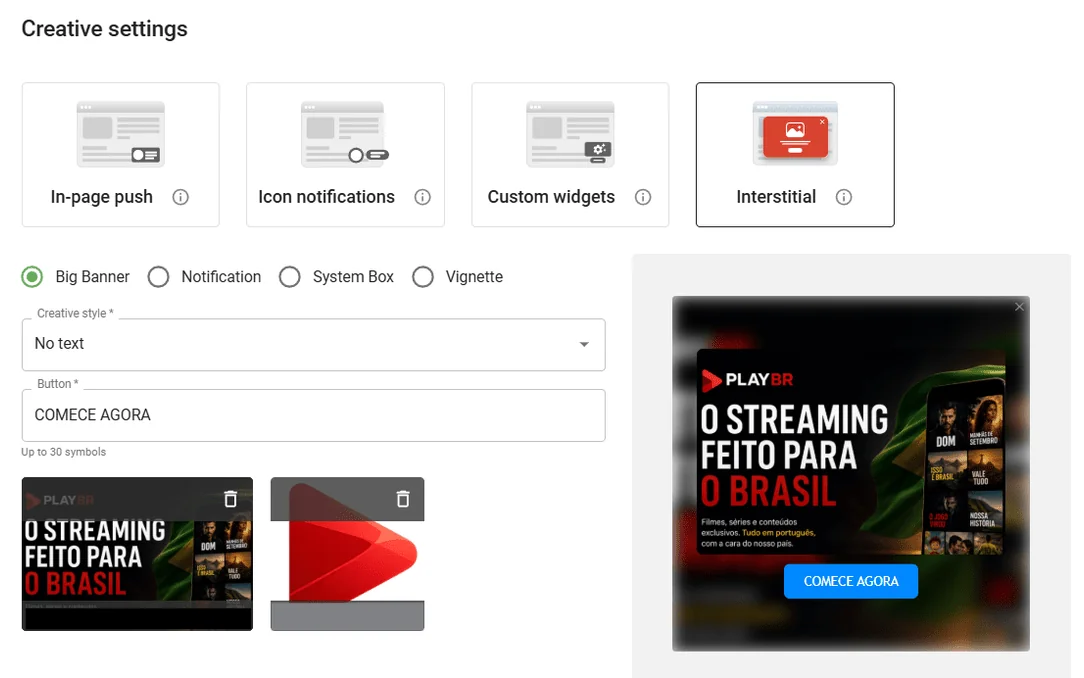1084x678 pixels.
Task: Select the Notification radio button
Action: [158, 277]
